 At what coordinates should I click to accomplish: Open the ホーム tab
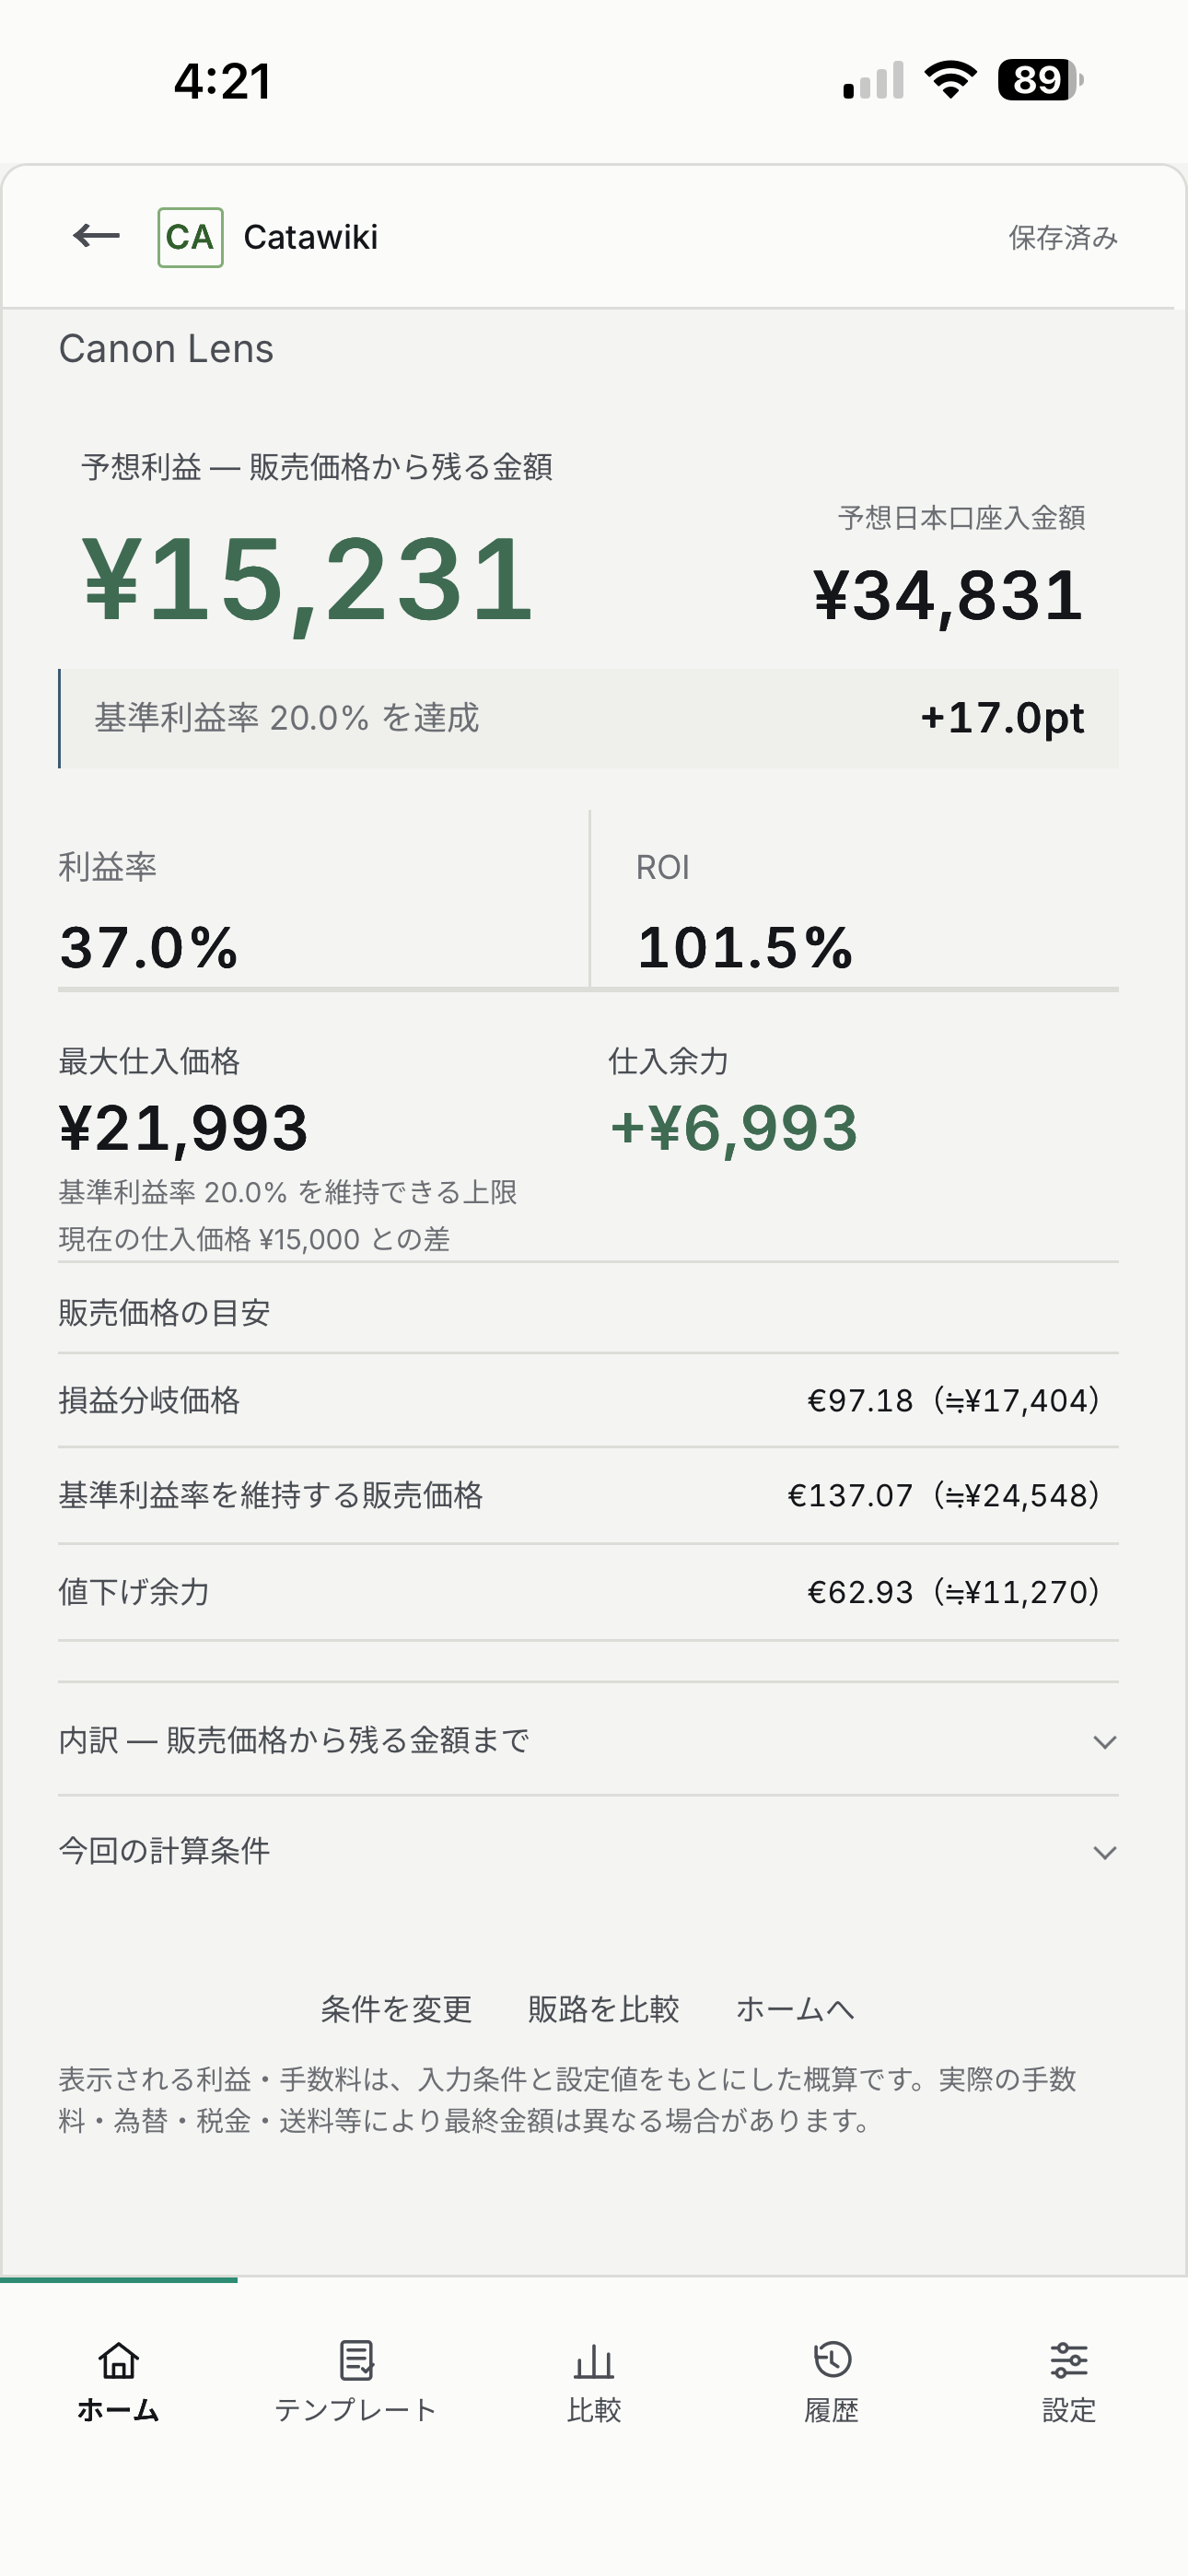pyautogui.click(x=118, y=2382)
